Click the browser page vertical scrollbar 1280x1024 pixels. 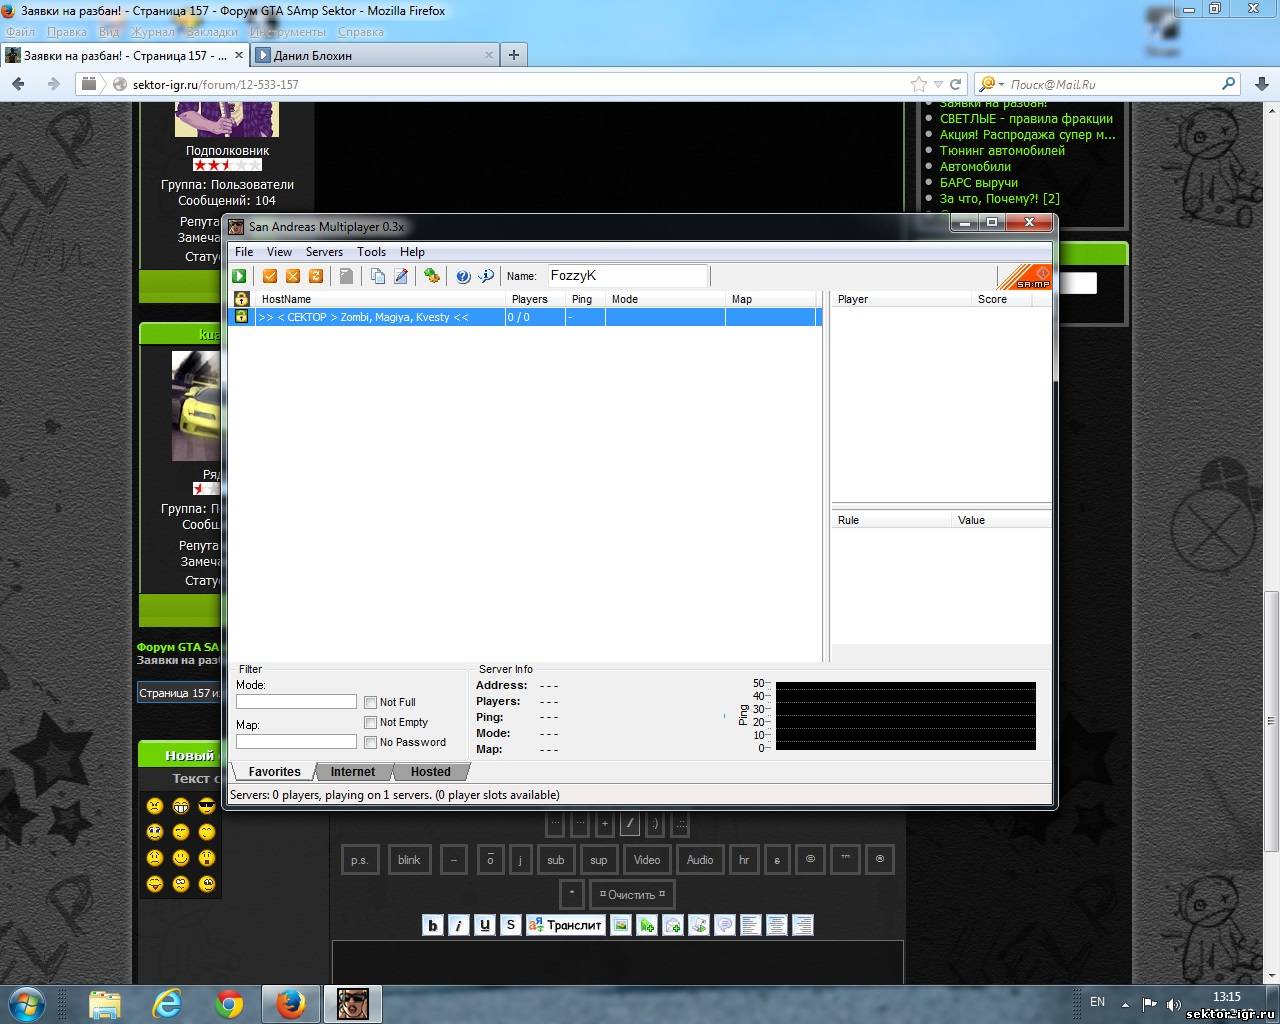[x=1271, y=700]
